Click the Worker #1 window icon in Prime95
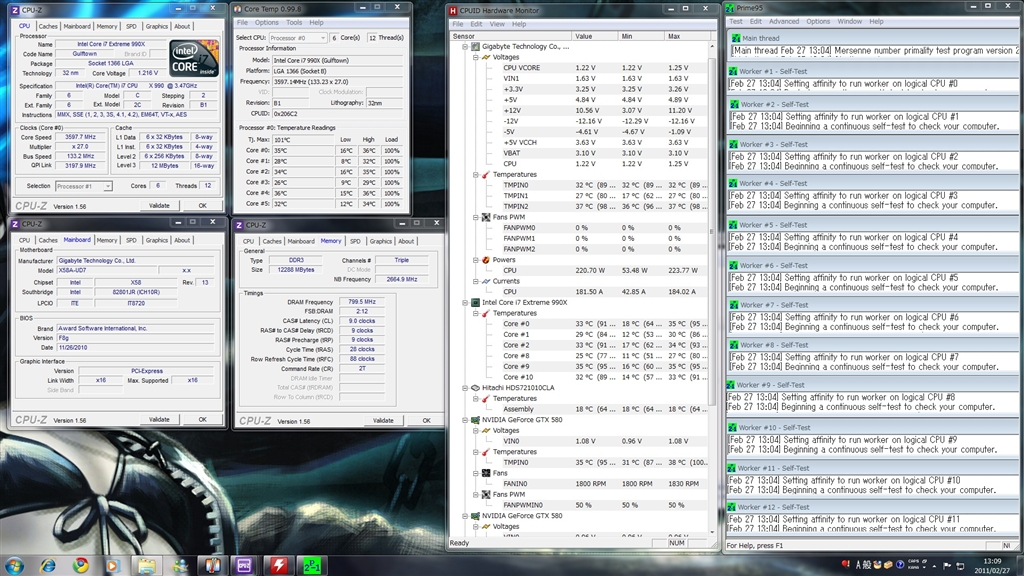The width and height of the screenshot is (1024, 576). click(732, 72)
